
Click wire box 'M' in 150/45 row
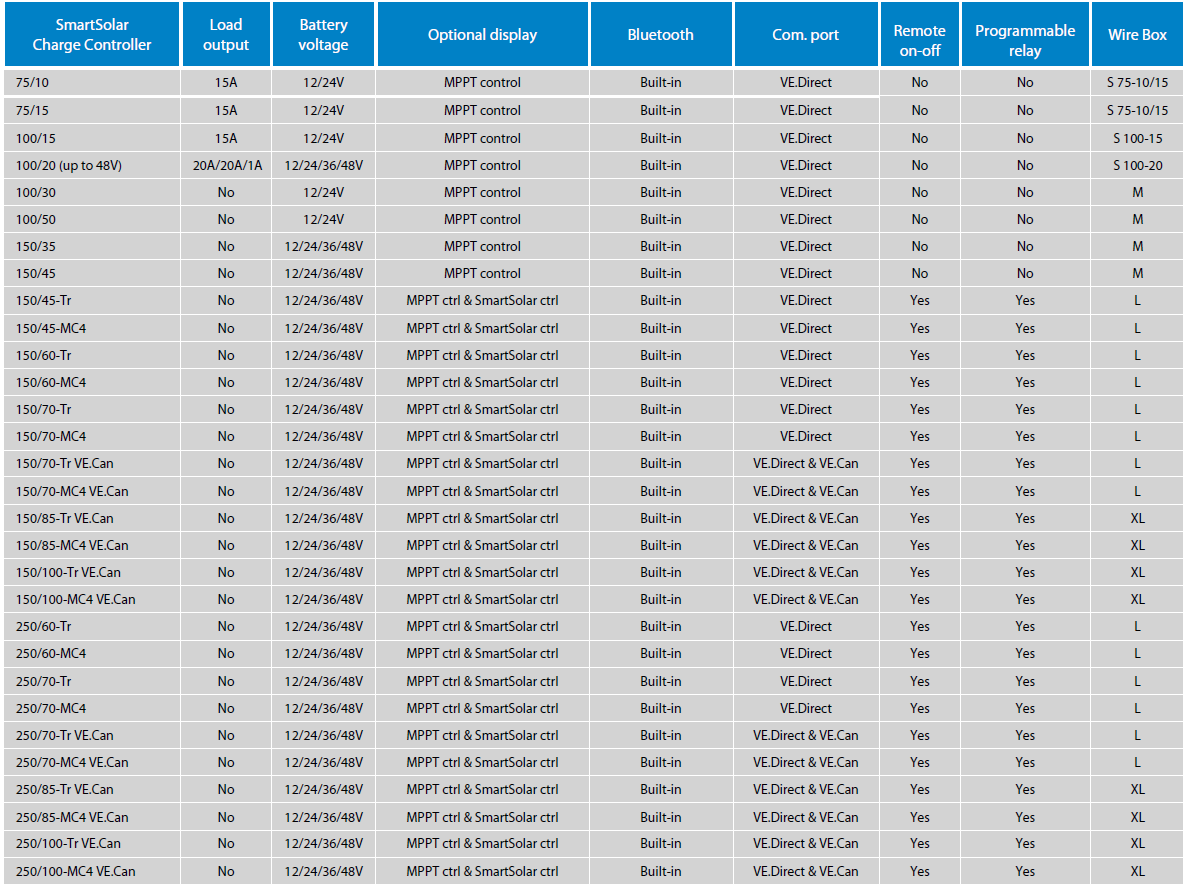pyautogui.click(x=1138, y=273)
